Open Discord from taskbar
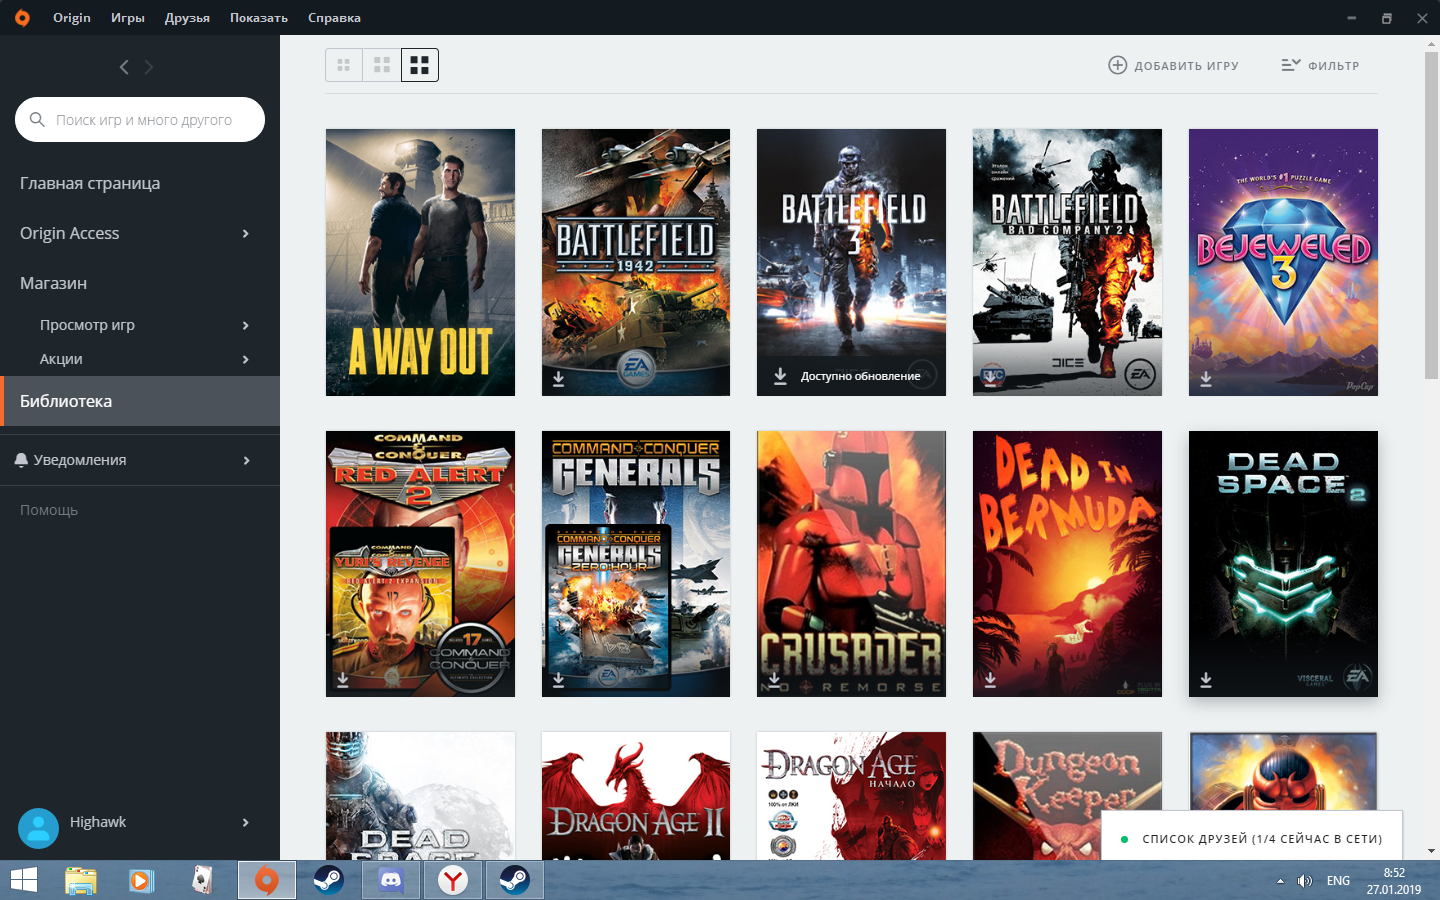Image resolution: width=1440 pixels, height=900 pixels. click(390, 880)
